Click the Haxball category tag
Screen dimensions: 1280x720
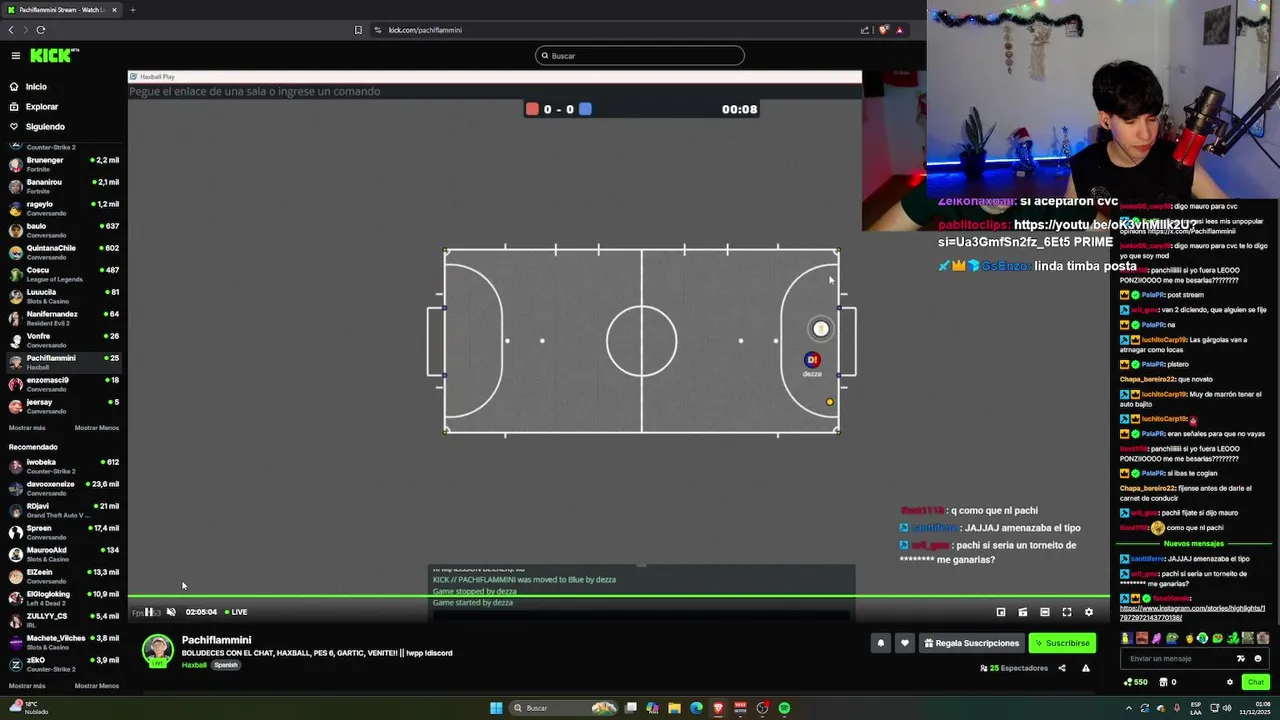[x=194, y=665]
